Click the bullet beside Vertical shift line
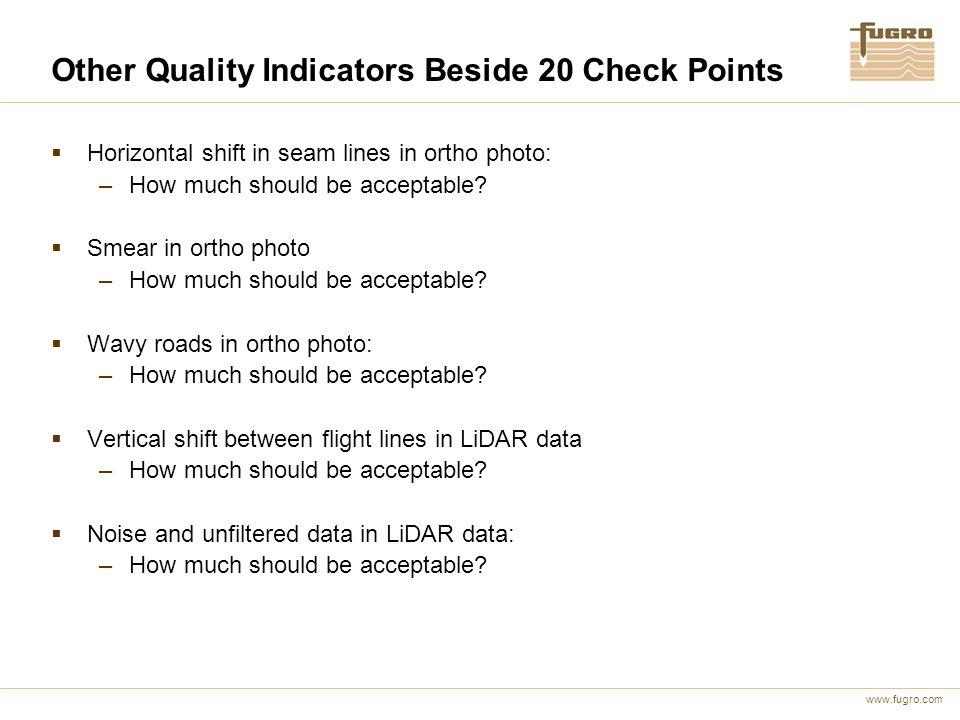Screen dimensions: 960x720 57,438
